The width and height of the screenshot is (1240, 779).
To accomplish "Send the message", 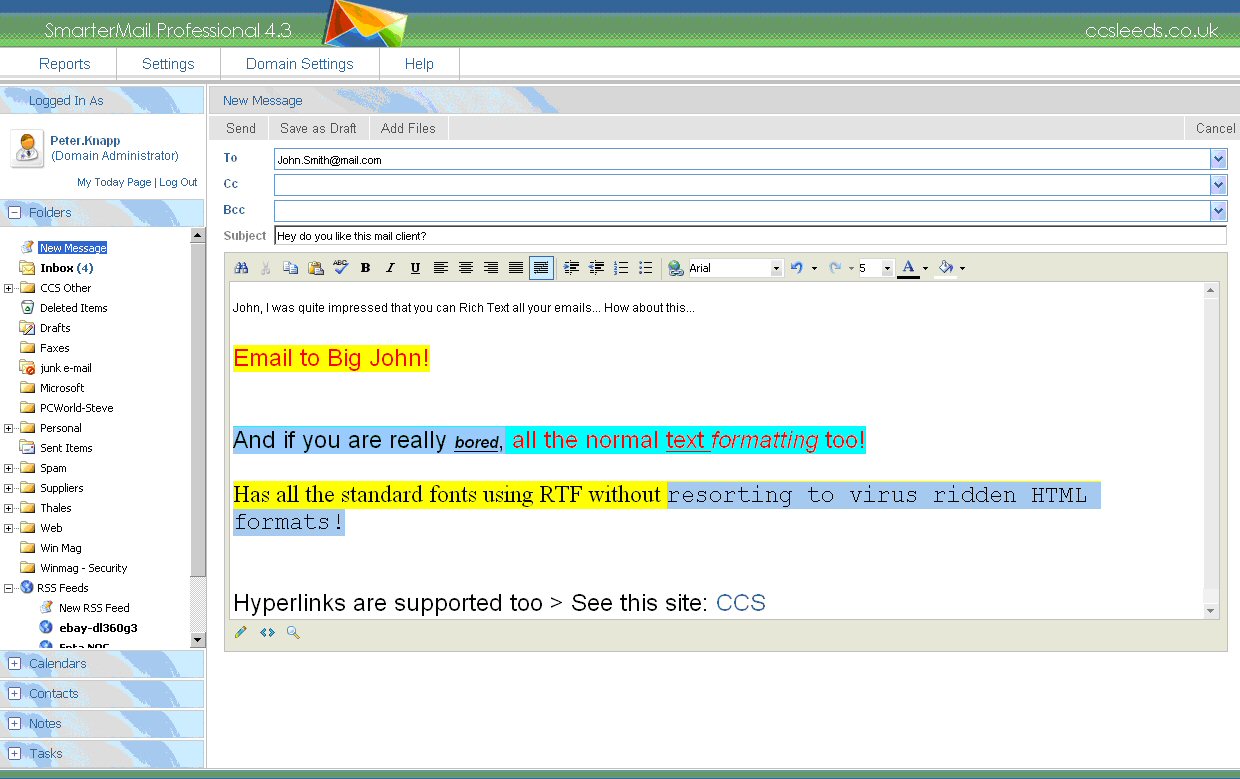I will click(x=241, y=128).
